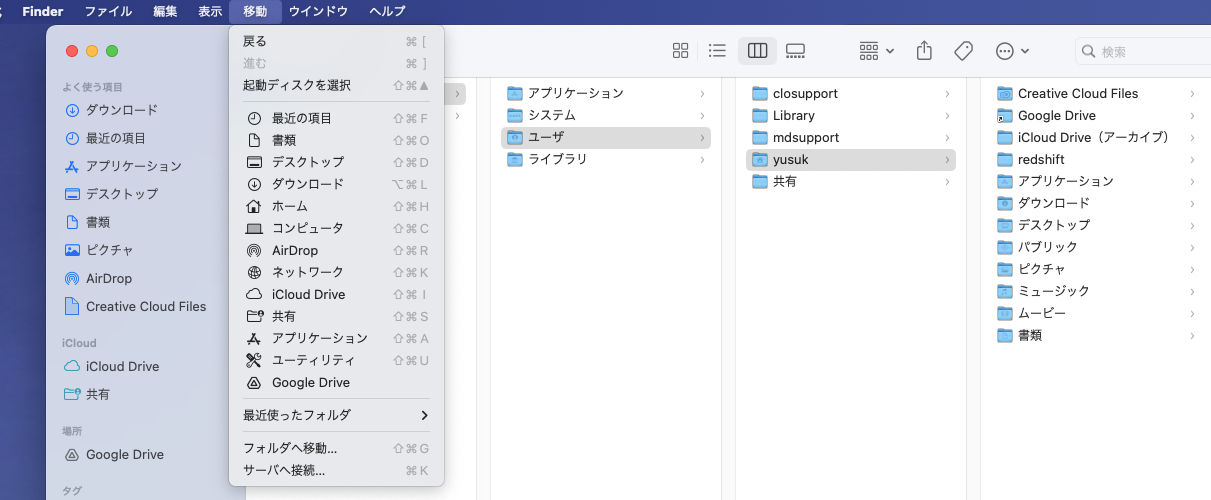Choose コンピュータ from the 移動 menu
1211x500 pixels.
tap(336, 228)
